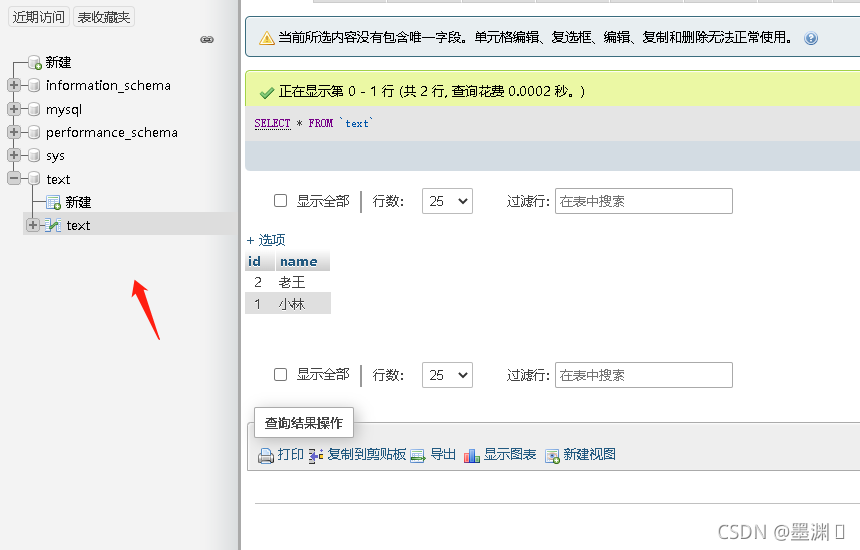Click the Copy to clipboard icon
Viewport: 860px width, 550px height.
316,455
